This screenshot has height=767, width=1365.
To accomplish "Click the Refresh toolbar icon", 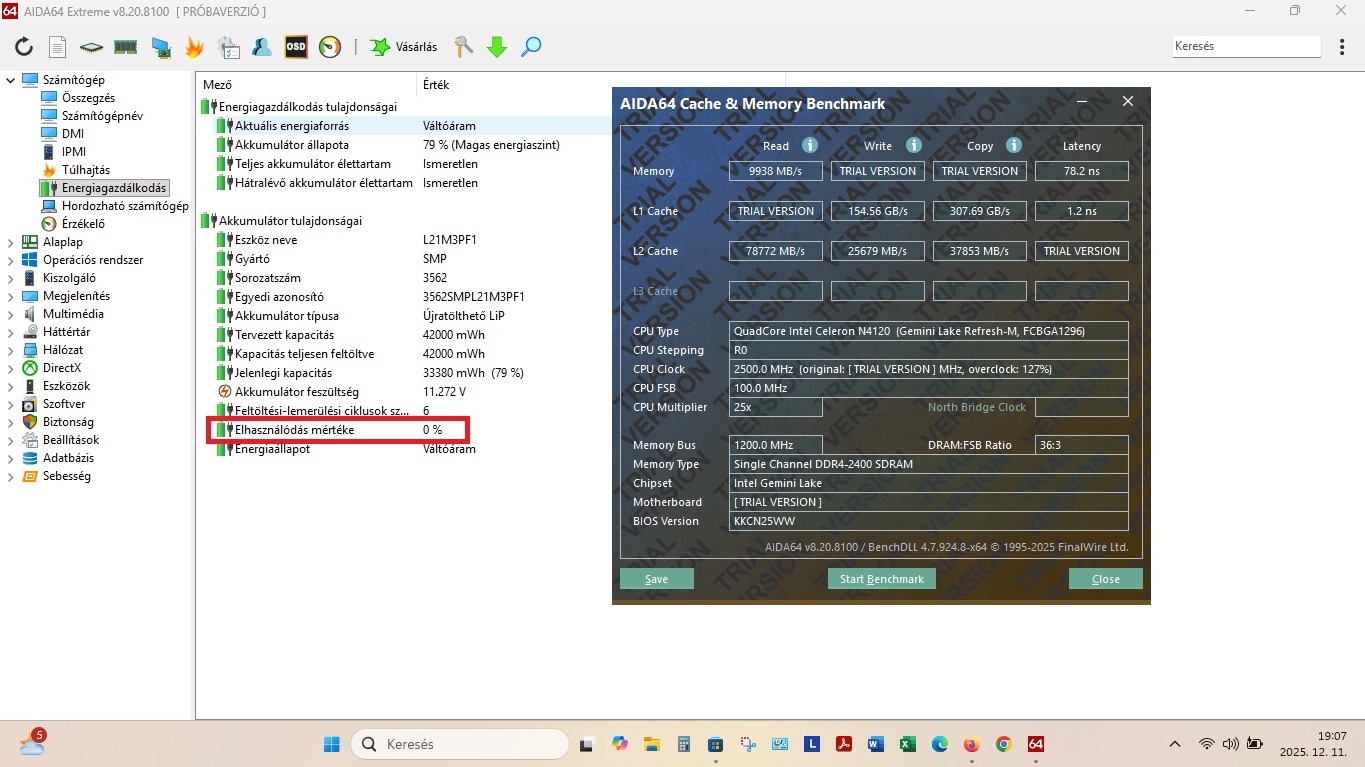I will click(x=24, y=47).
